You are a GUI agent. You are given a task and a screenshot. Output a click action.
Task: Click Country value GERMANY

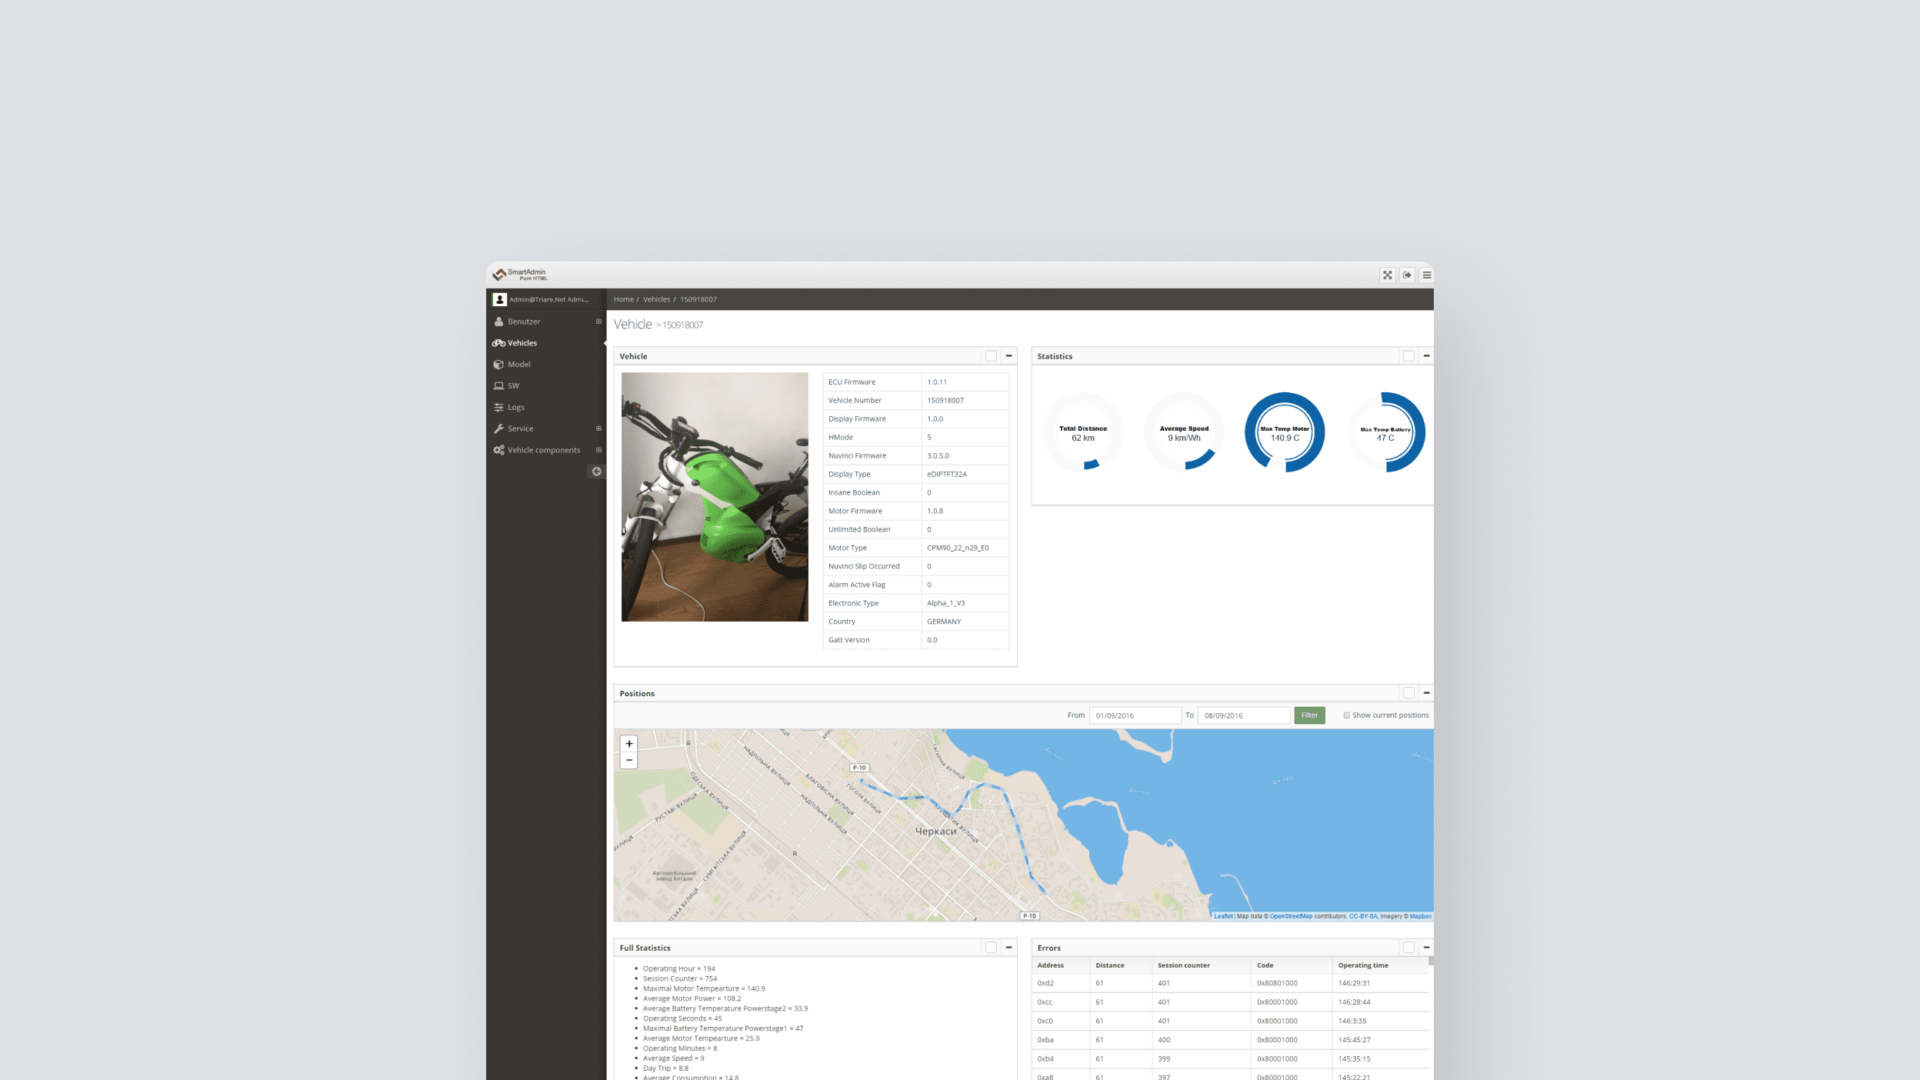point(944,621)
